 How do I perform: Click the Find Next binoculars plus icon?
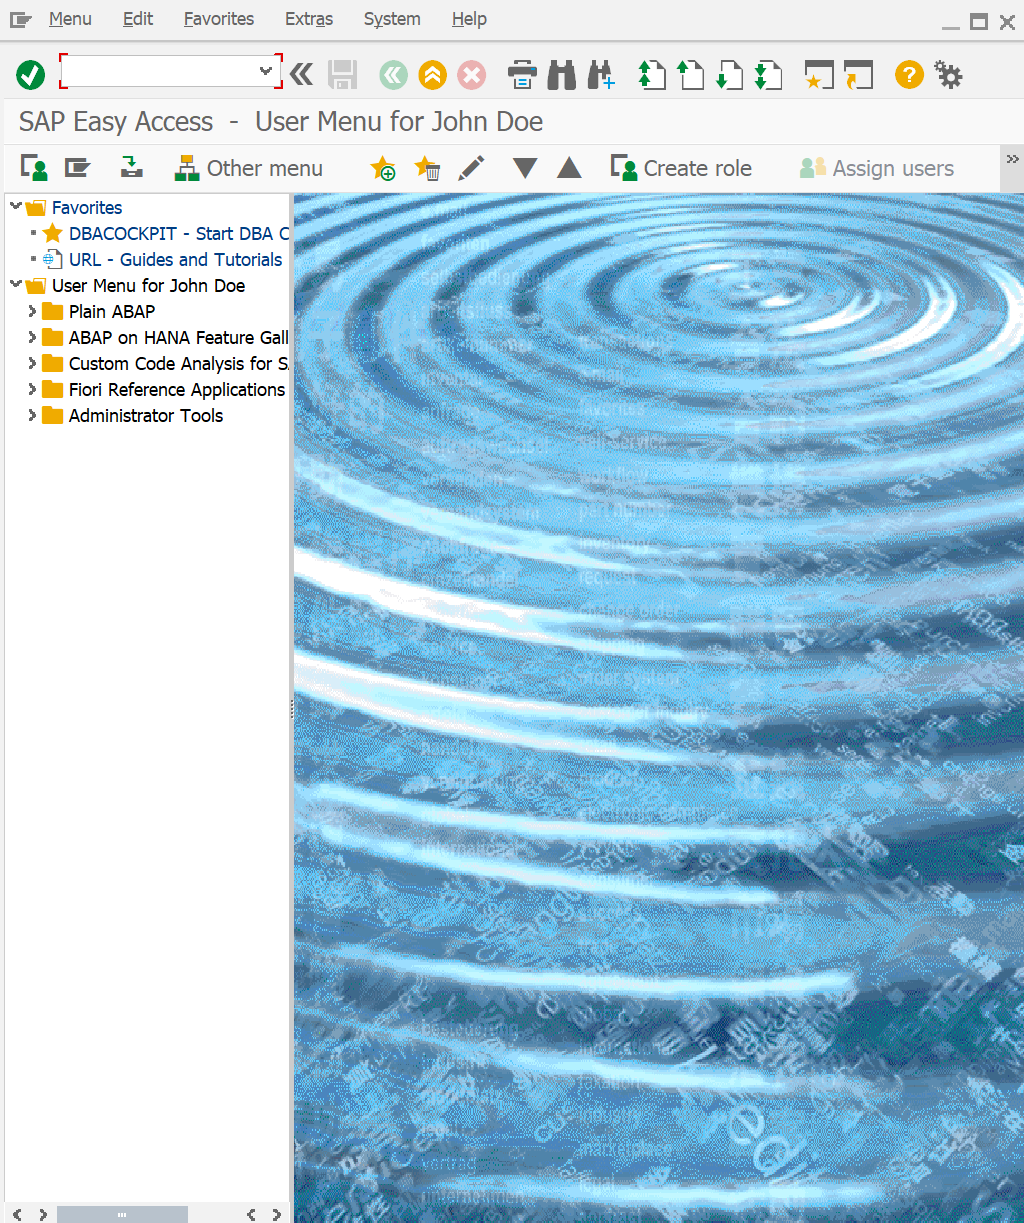tap(601, 75)
